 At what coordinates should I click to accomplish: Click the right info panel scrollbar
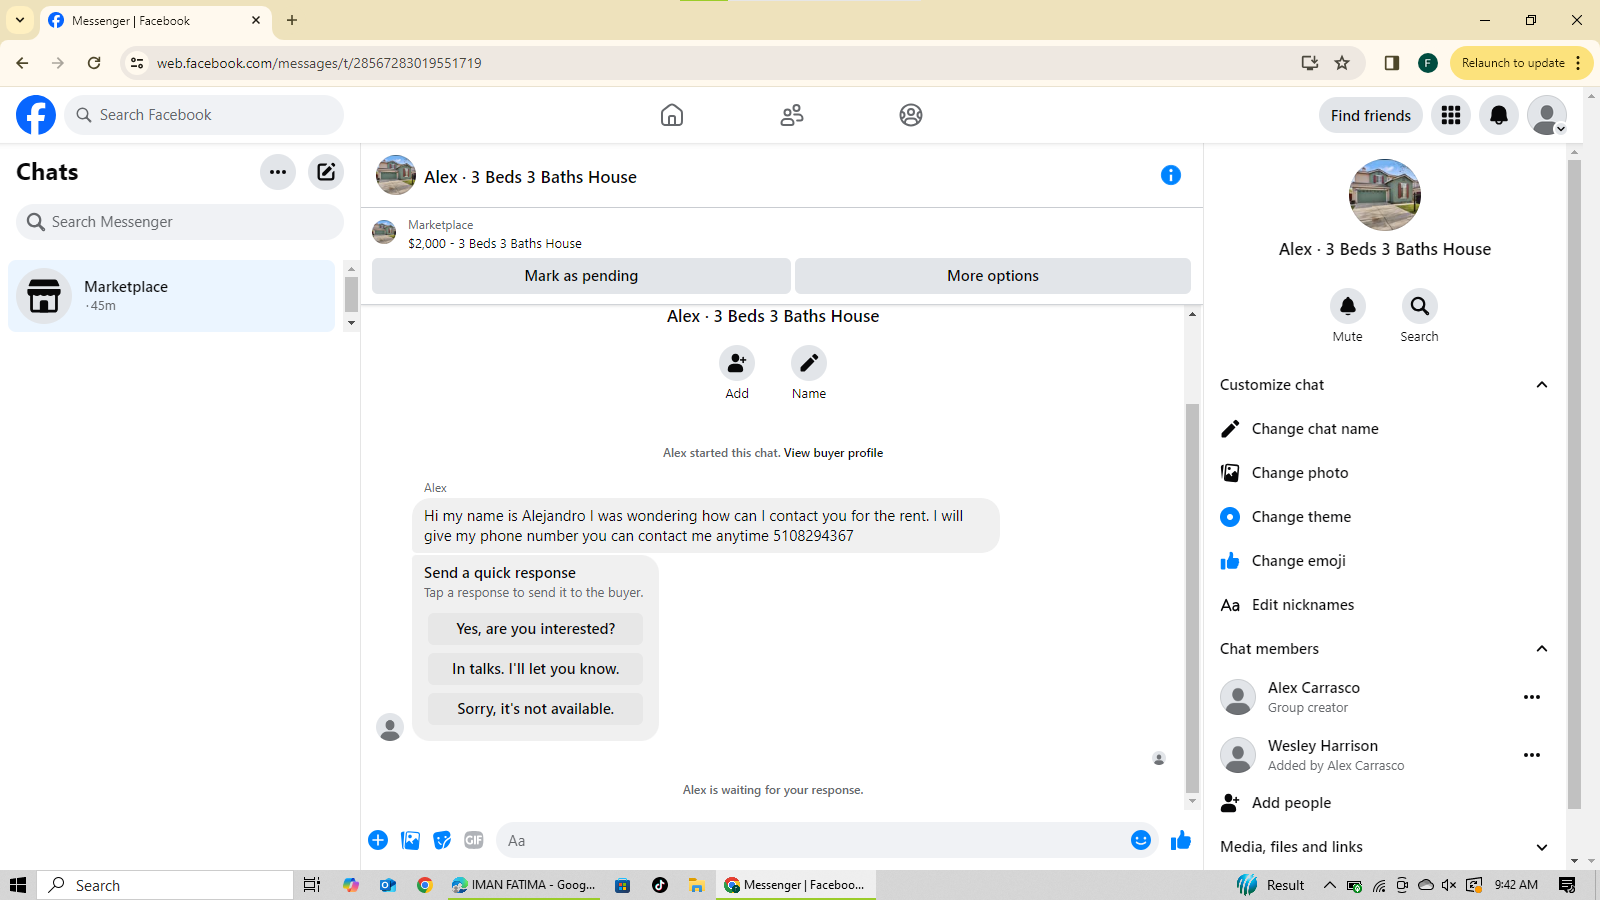[1575, 484]
